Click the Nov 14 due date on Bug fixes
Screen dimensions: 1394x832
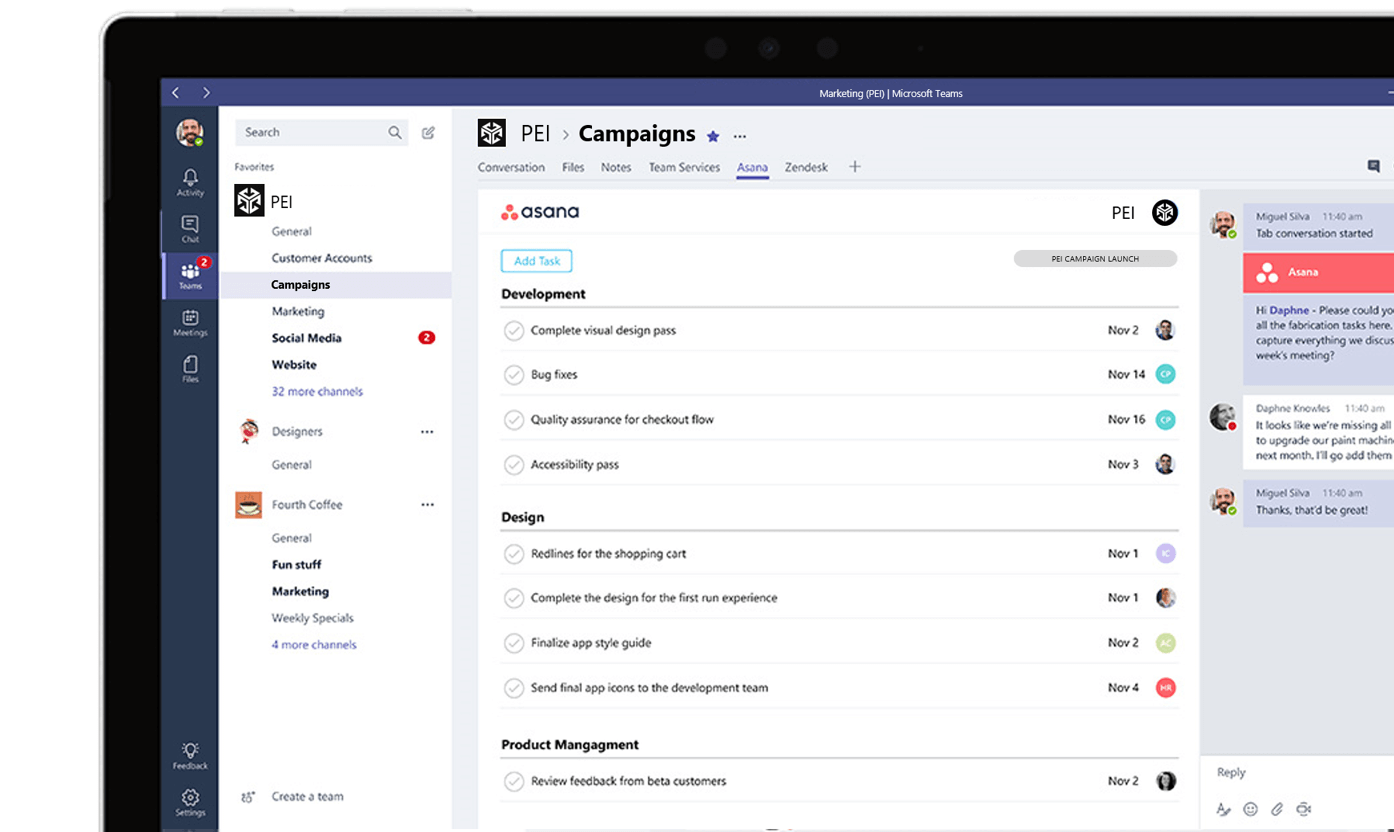(x=1126, y=375)
